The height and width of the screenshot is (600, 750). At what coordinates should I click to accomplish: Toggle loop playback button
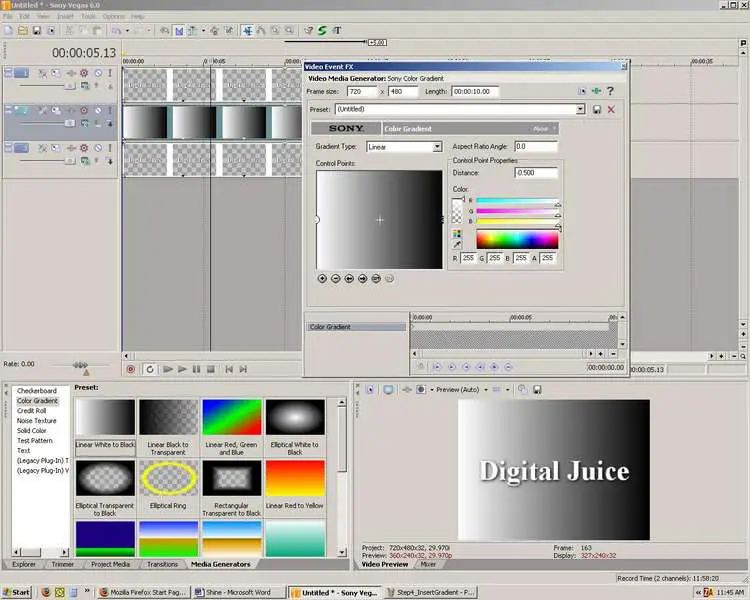[150, 369]
